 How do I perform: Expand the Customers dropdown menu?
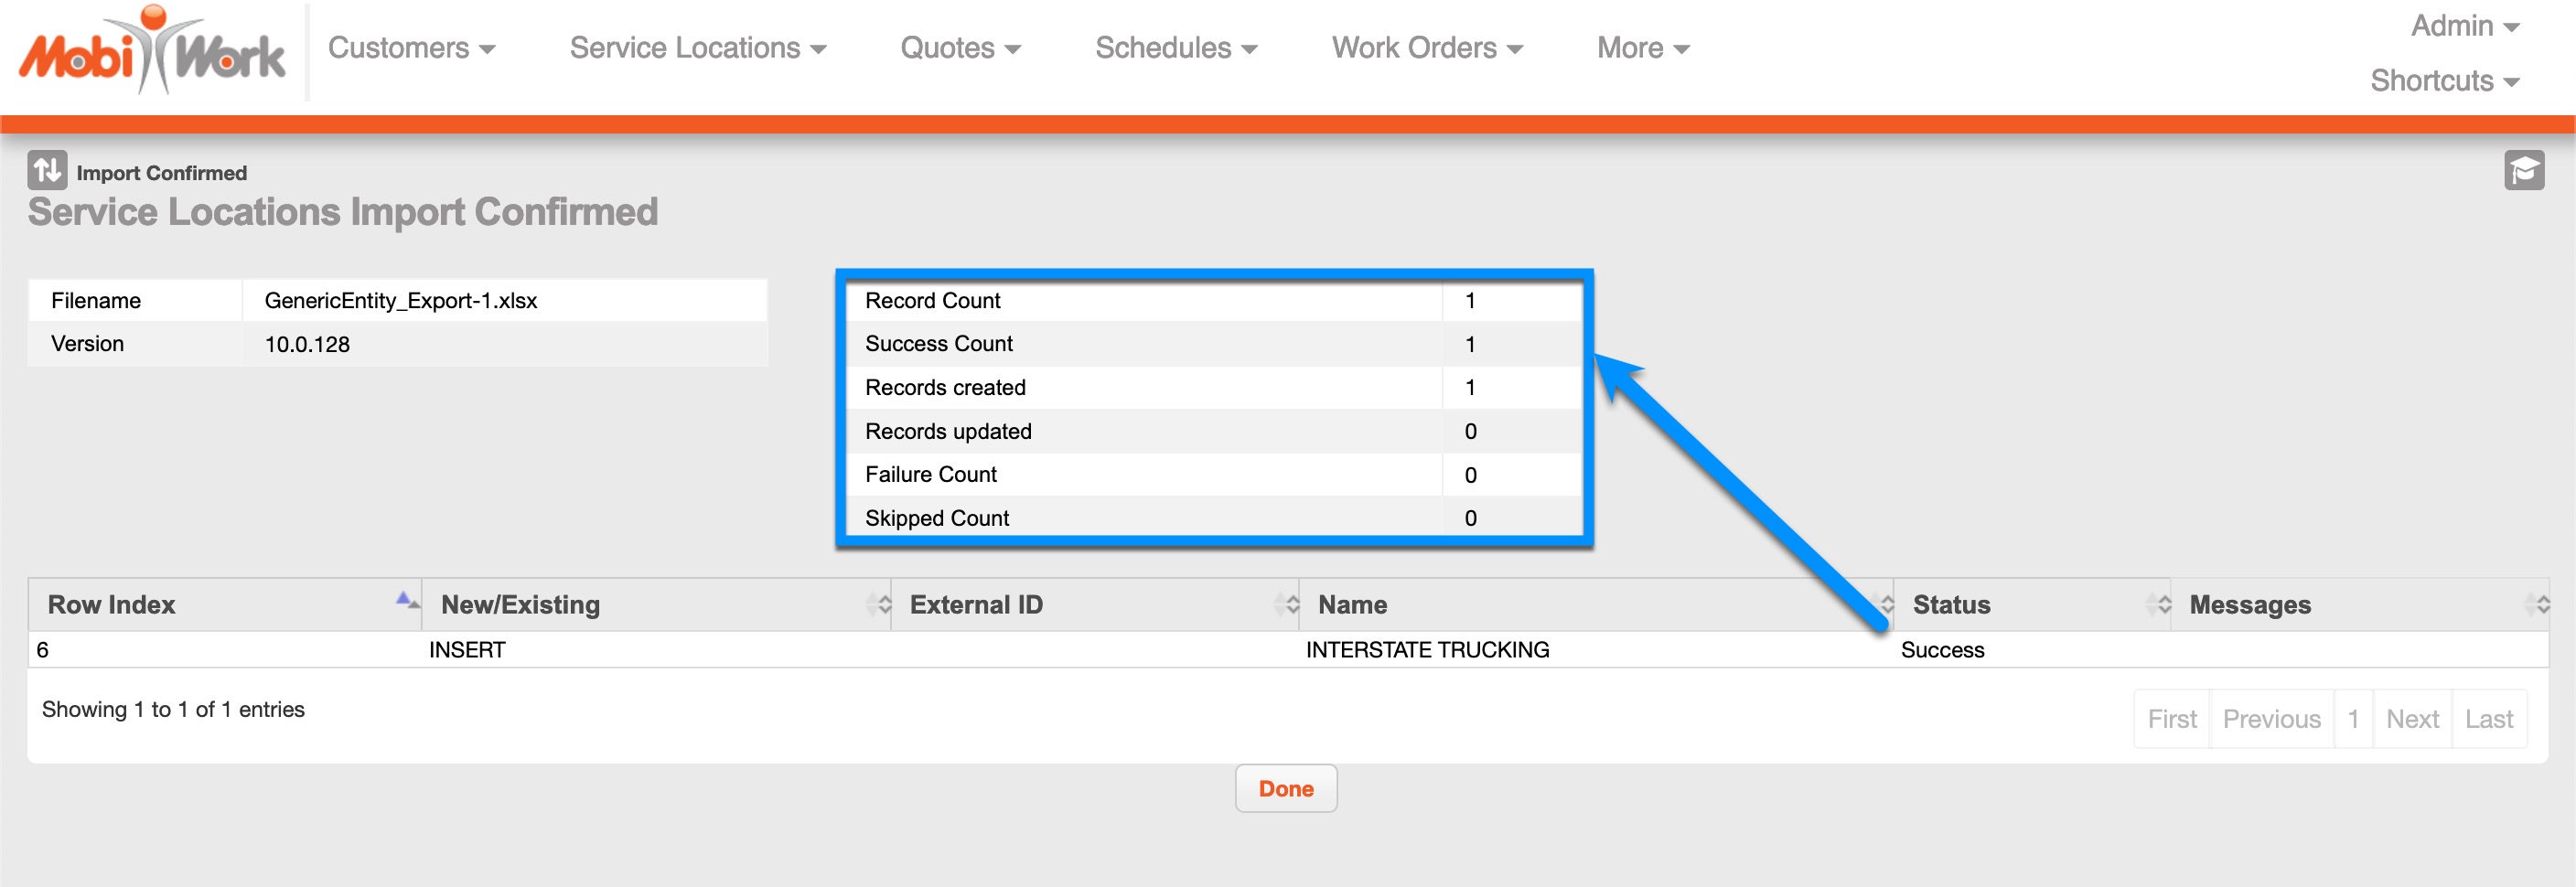click(x=411, y=48)
